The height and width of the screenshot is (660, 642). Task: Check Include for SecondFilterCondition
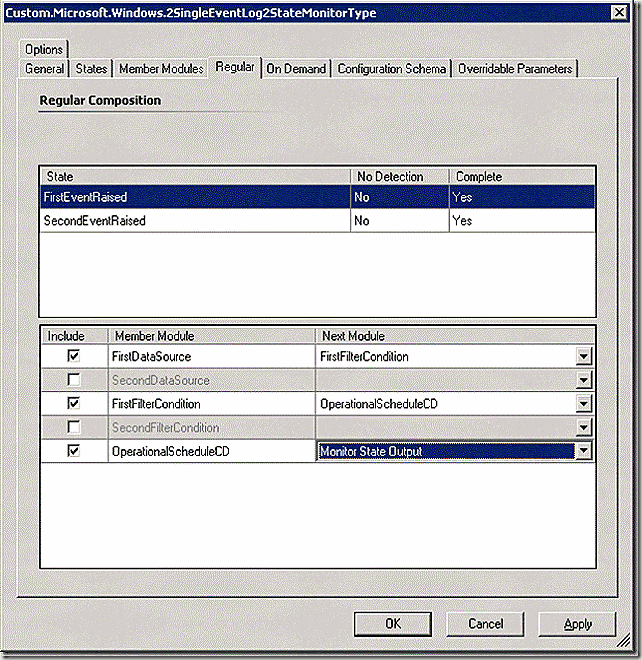74,427
